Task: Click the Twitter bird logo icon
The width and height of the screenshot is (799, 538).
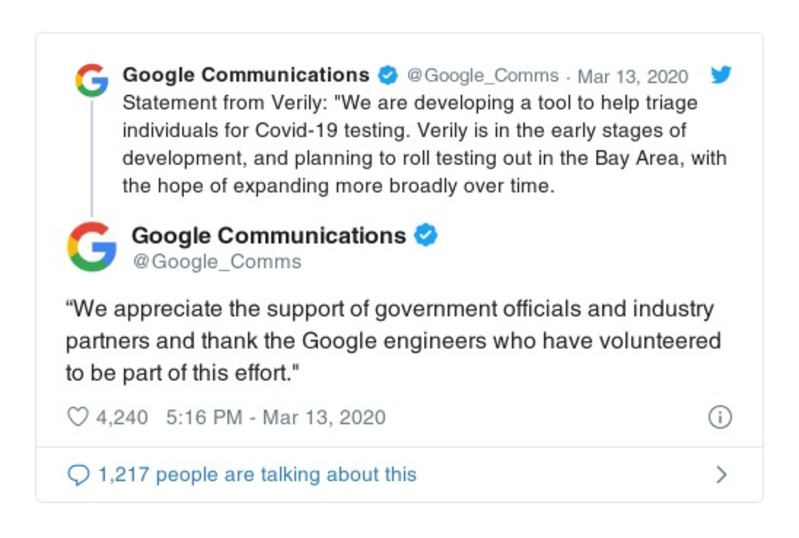Action: pyautogui.click(x=722, y=76)
